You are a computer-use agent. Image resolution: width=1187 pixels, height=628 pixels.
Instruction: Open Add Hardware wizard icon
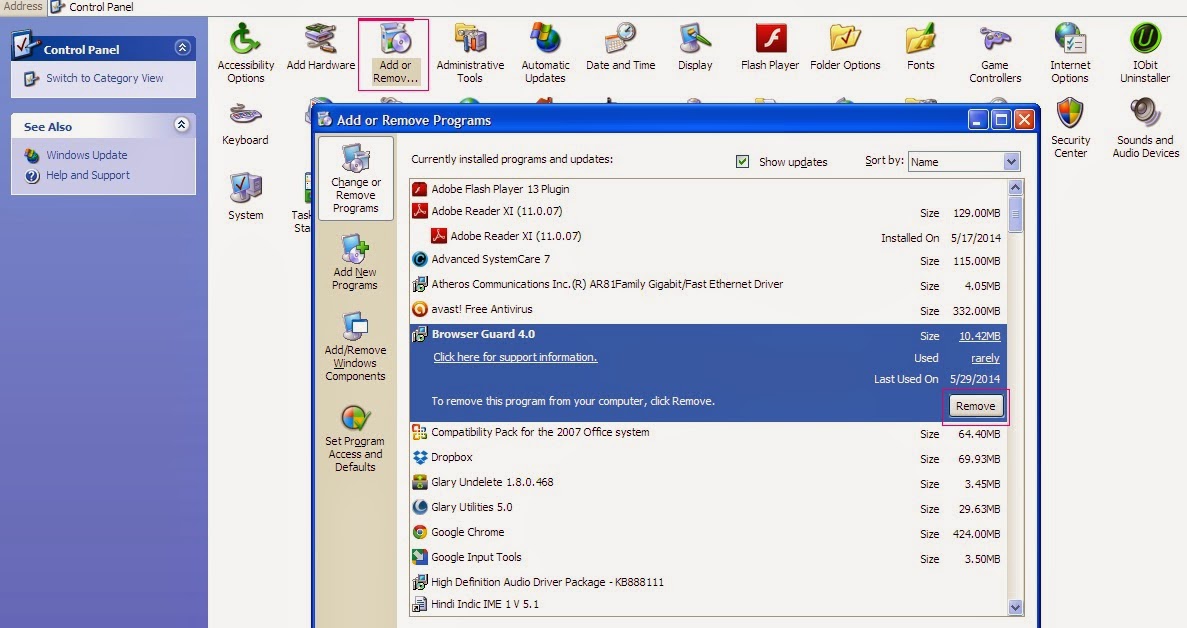[x=321, y=47]
